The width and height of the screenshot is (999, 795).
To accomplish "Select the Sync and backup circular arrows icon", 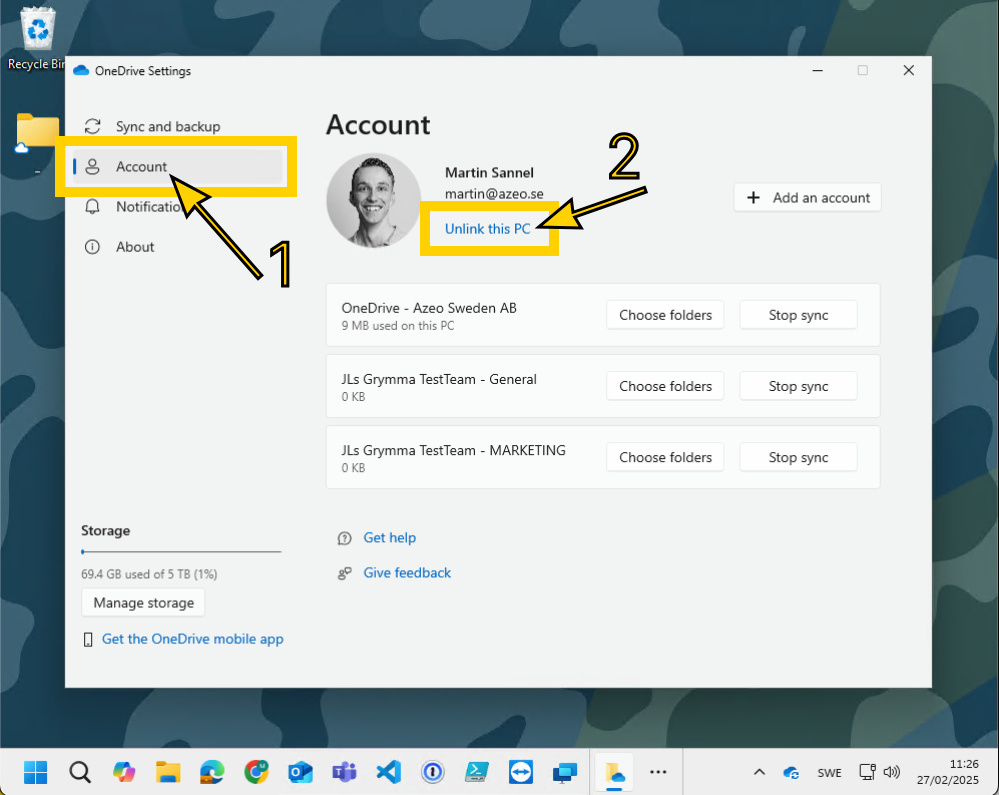I will click(93, 126).
